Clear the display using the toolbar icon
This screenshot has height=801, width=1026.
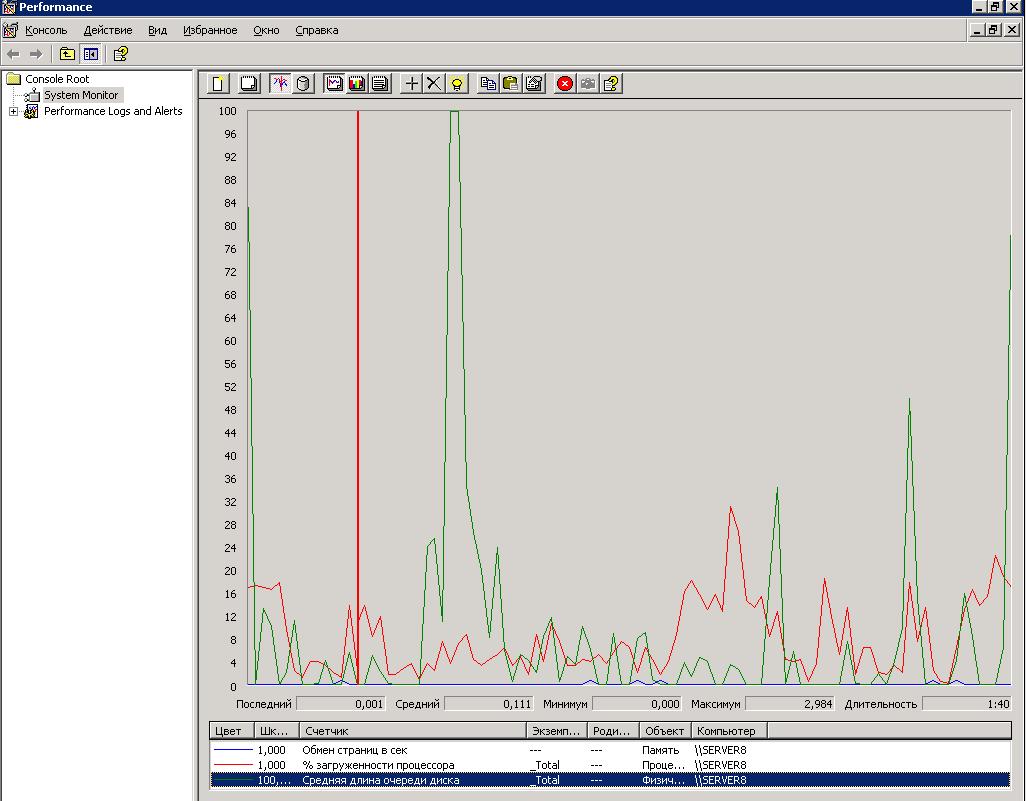[x=249, y=84]
